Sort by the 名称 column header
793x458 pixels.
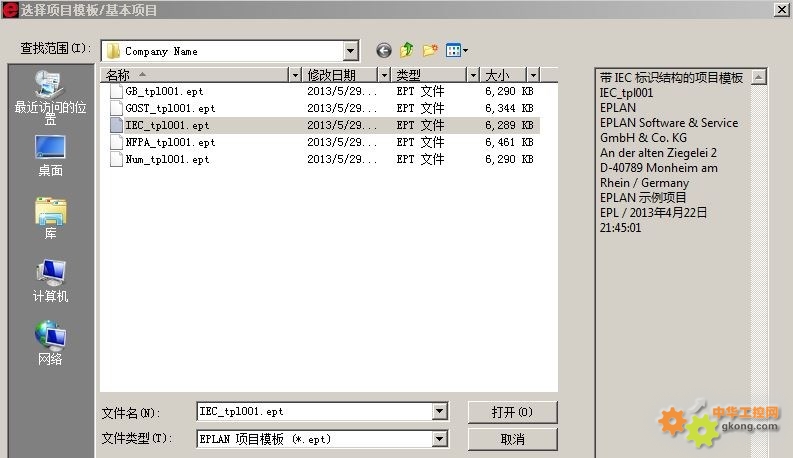point(194,75)
